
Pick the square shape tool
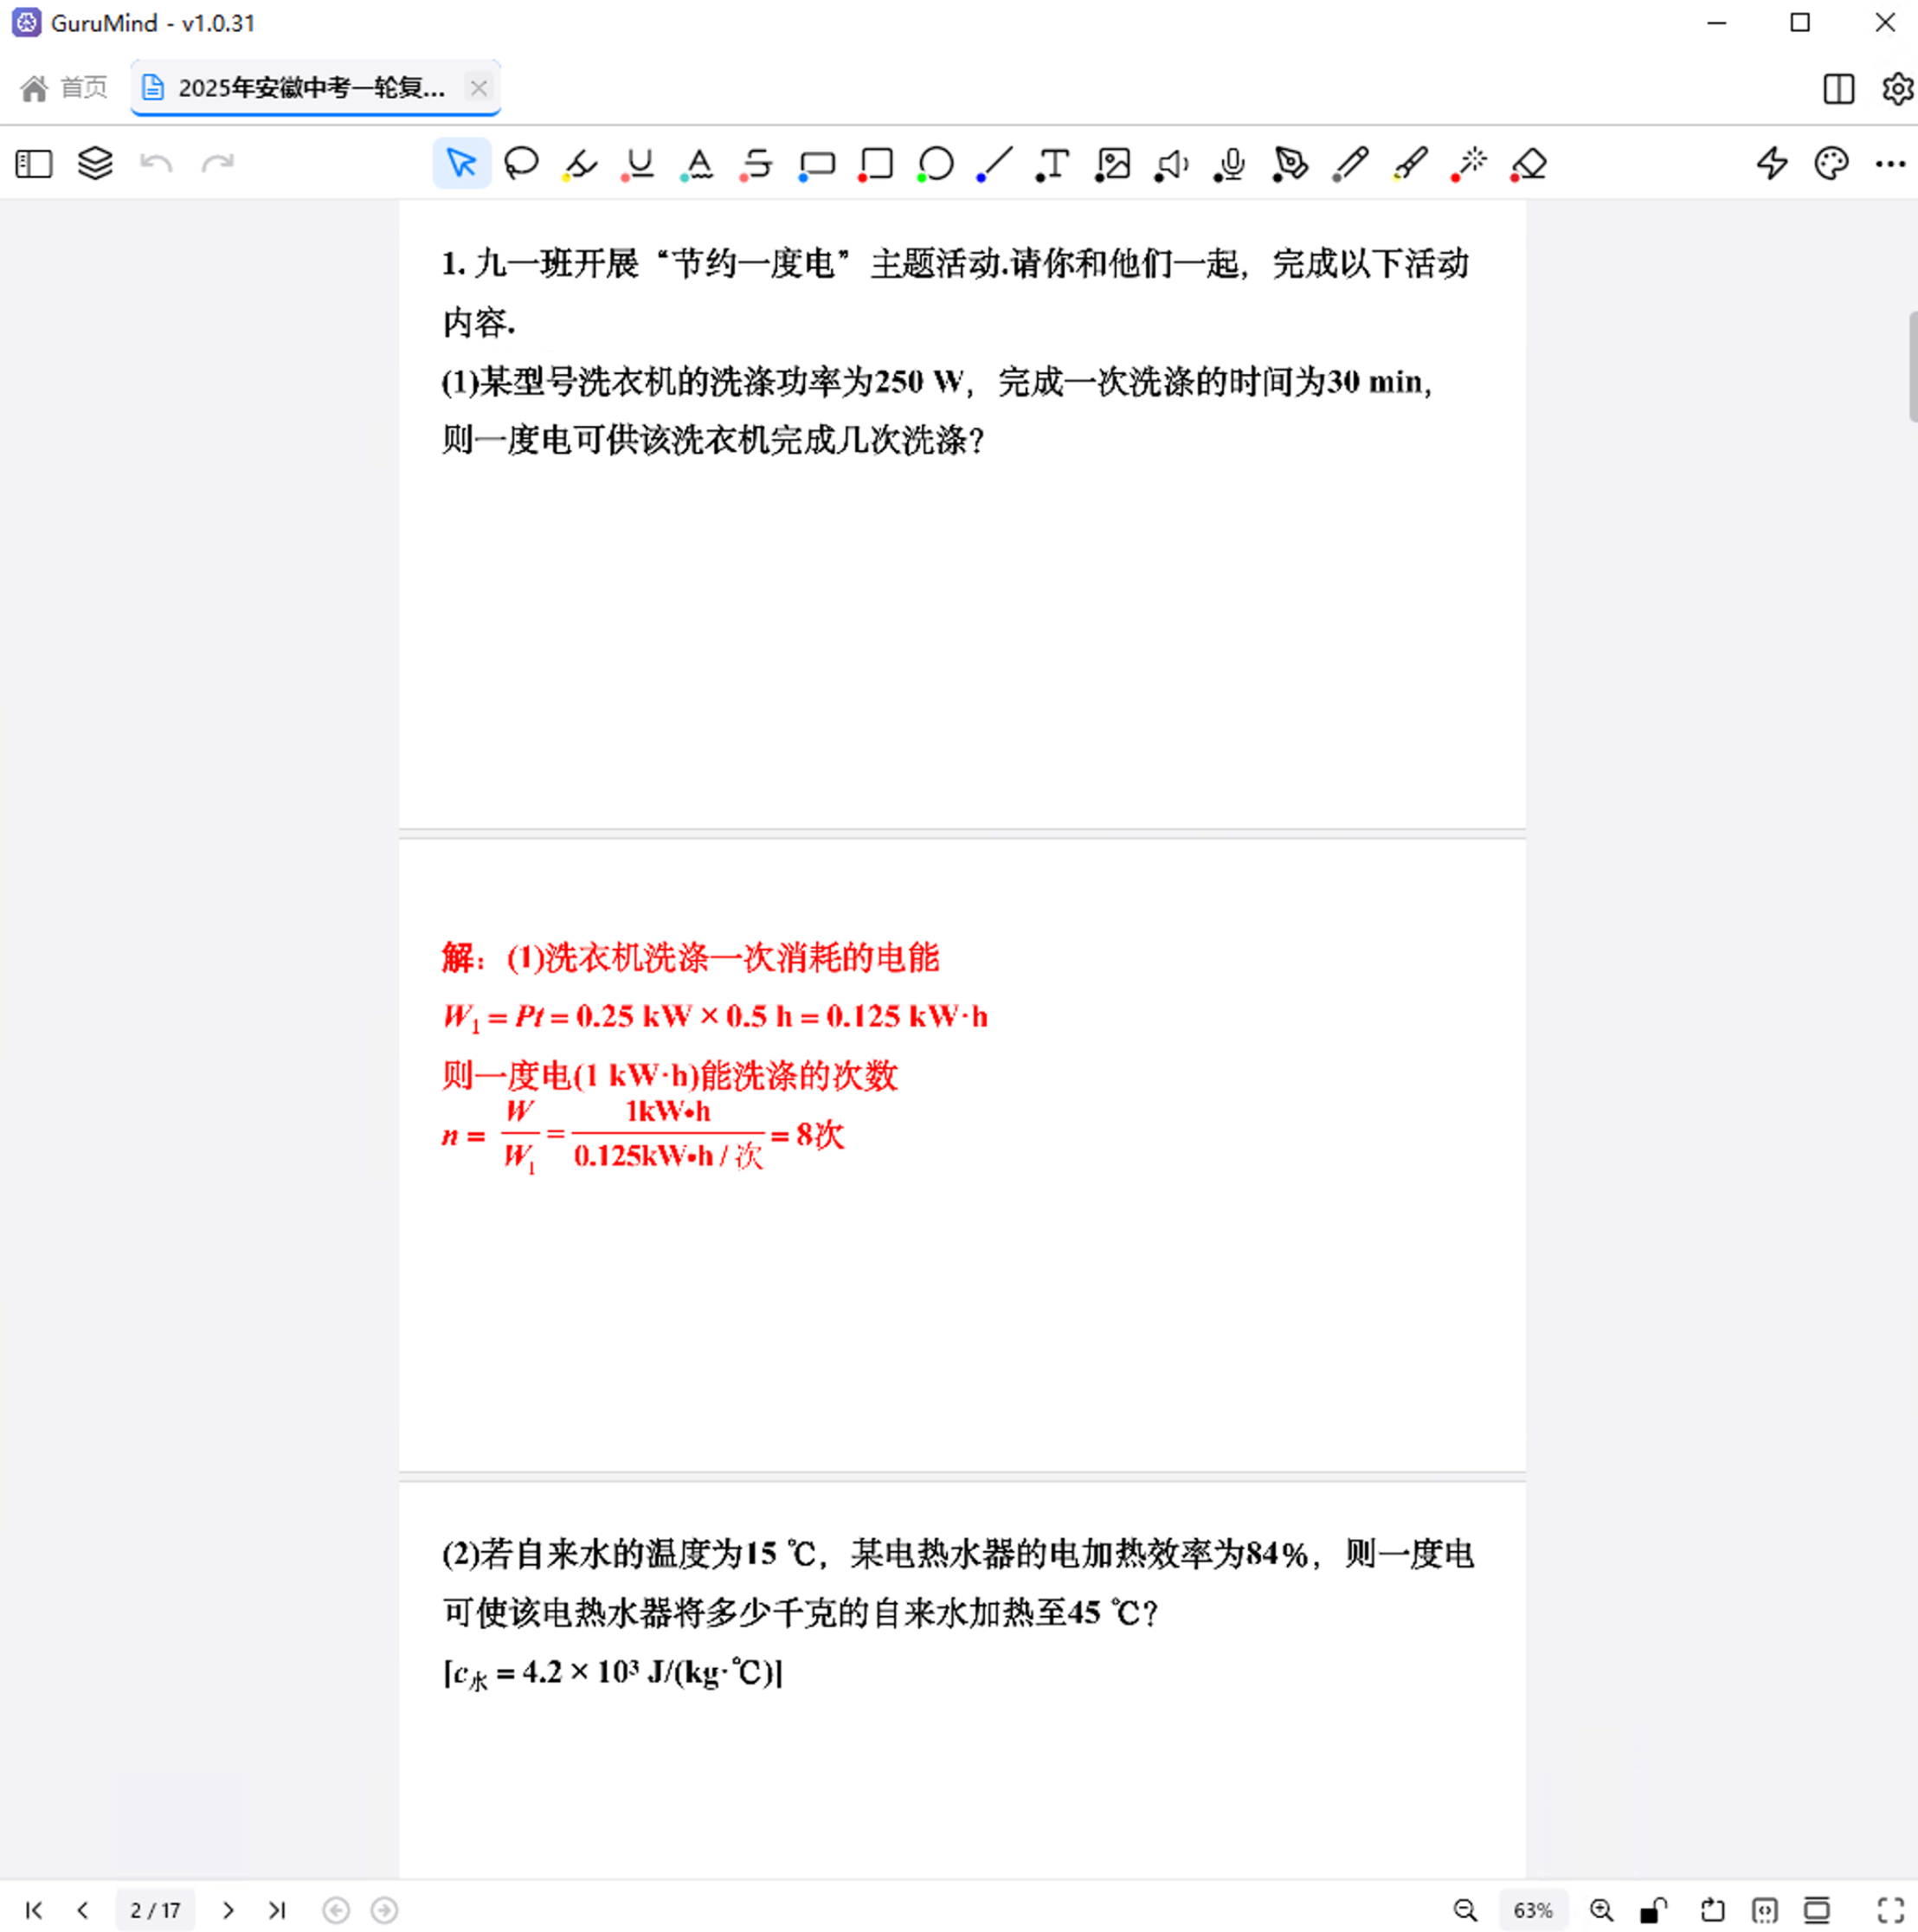(875, 163)
